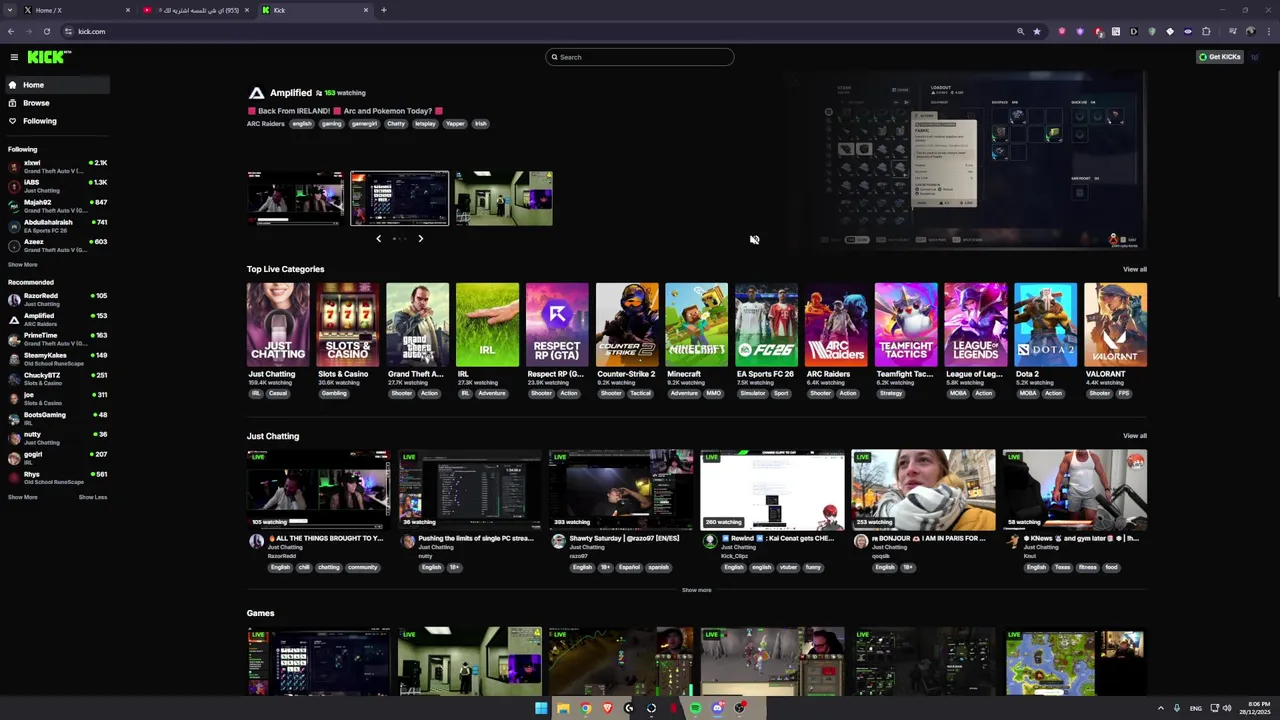Open the Respect RP (GTA) category cover

[x=557, y=325]
